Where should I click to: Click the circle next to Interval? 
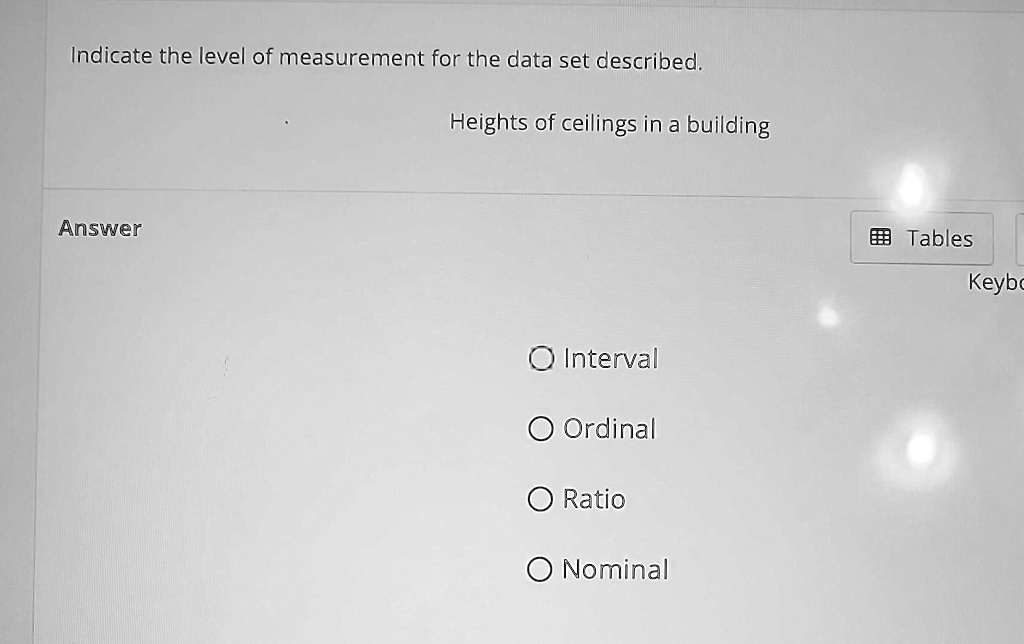coord(541,358)
